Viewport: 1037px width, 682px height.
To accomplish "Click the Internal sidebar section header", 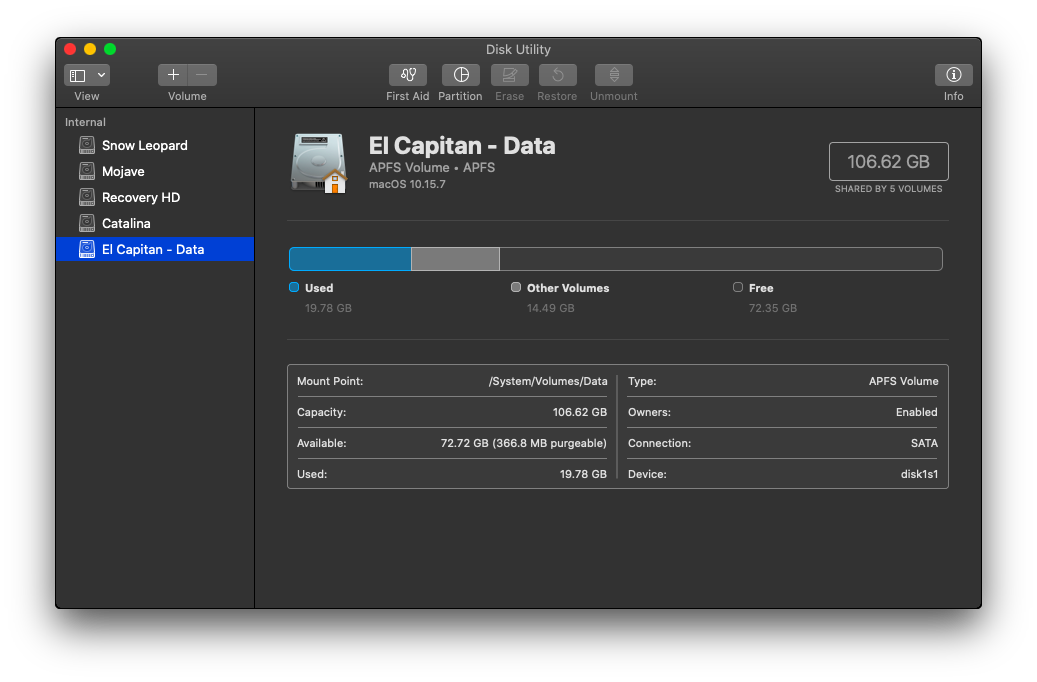I will coord(85,122).
